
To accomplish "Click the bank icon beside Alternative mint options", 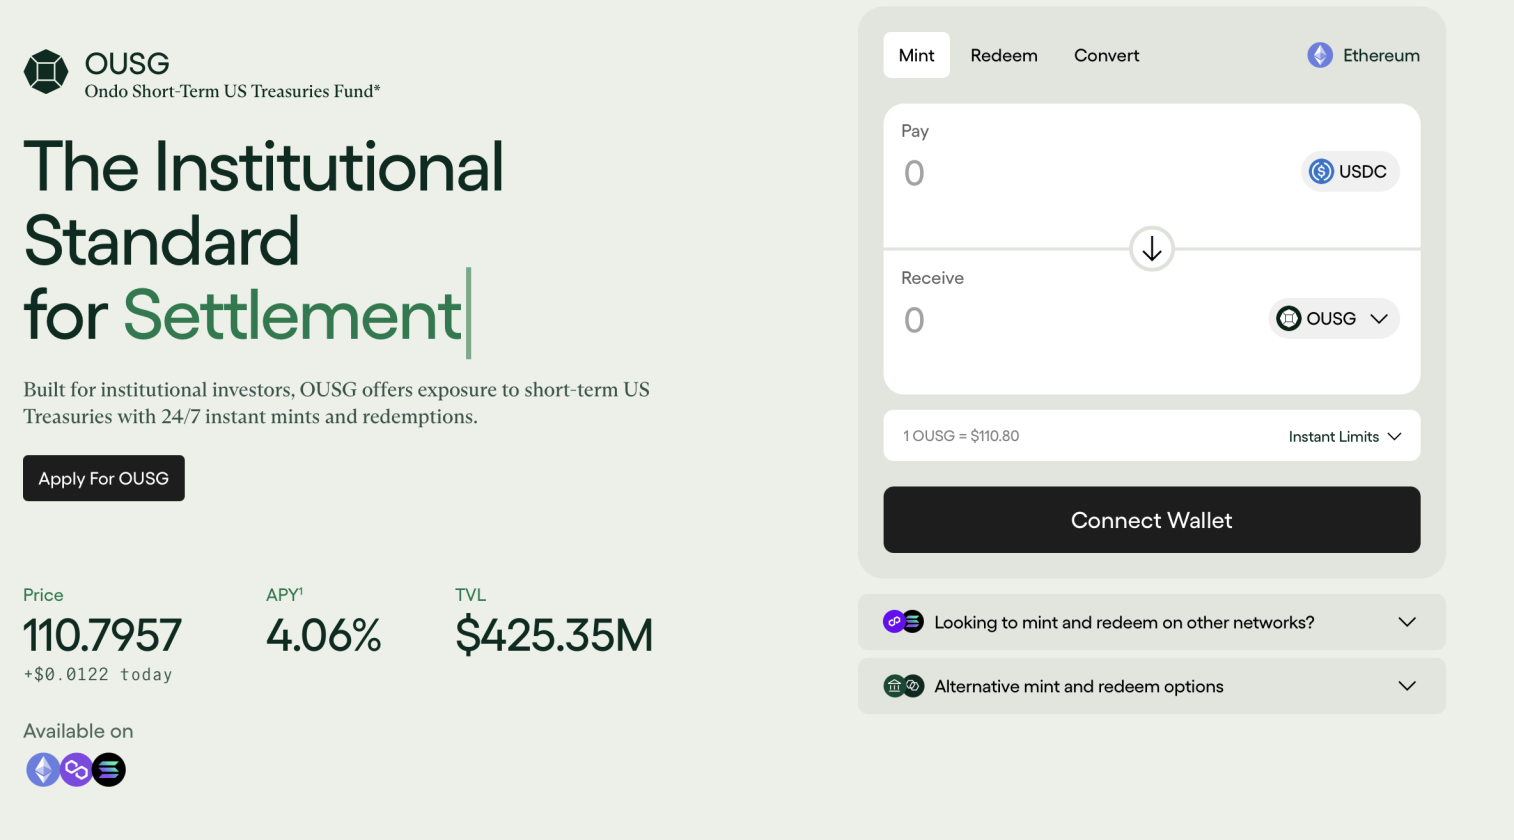I will point(894,686).
